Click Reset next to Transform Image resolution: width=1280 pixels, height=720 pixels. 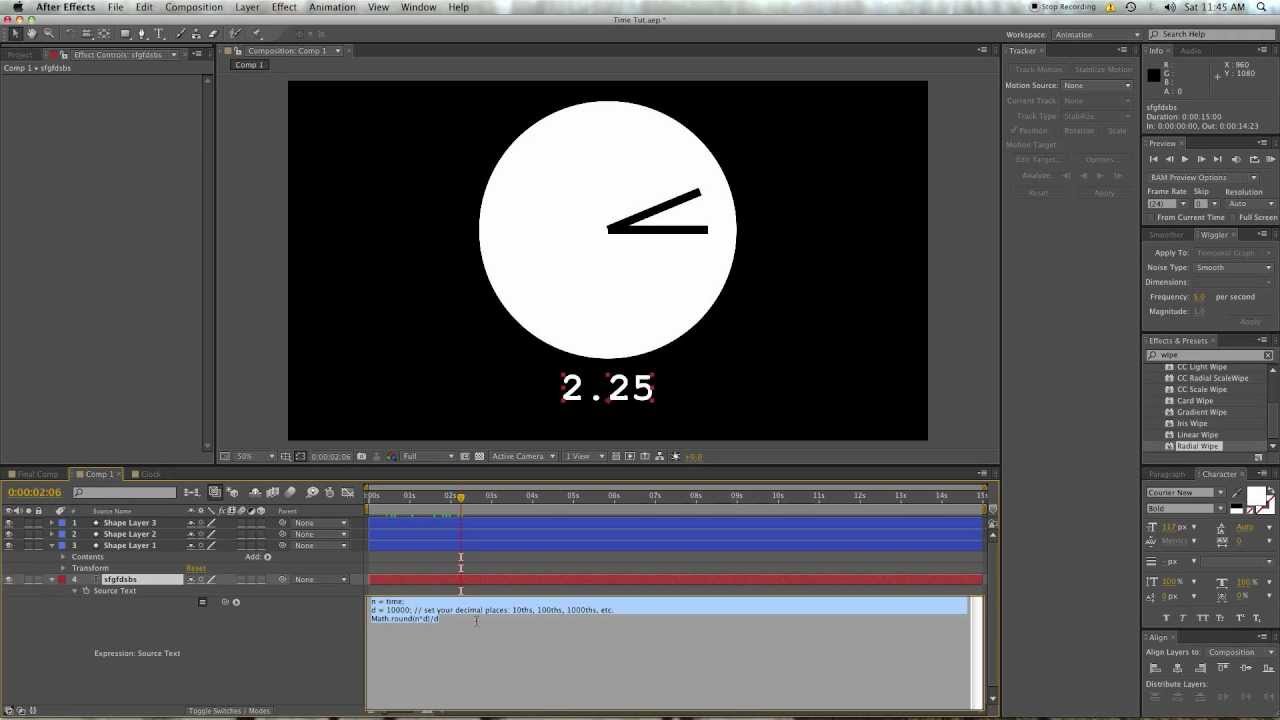(x=196, y=568)
